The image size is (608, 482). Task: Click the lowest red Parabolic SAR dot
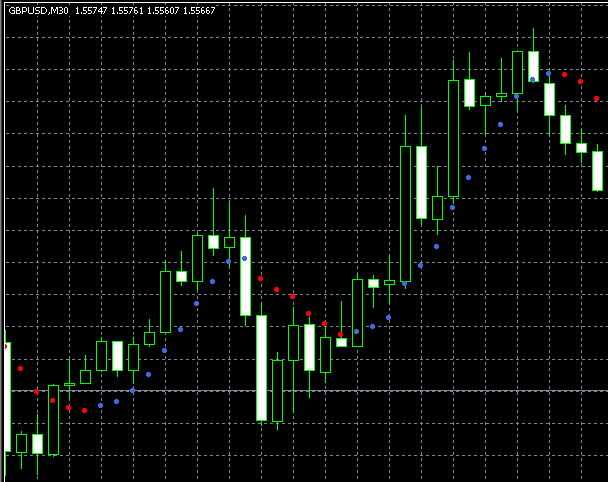pyautogui.click(x=85, y=410)
